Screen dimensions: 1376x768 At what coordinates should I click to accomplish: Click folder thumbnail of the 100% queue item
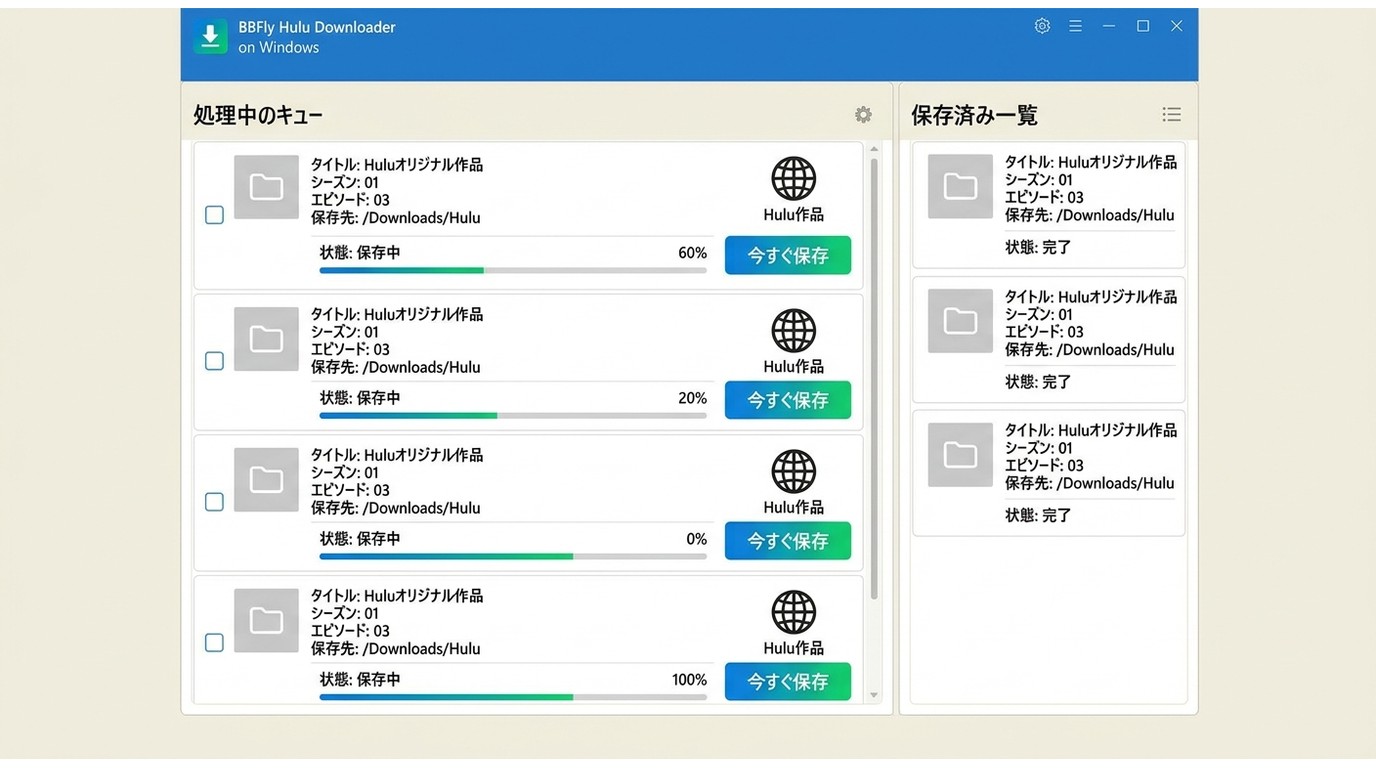pos(266,621)
